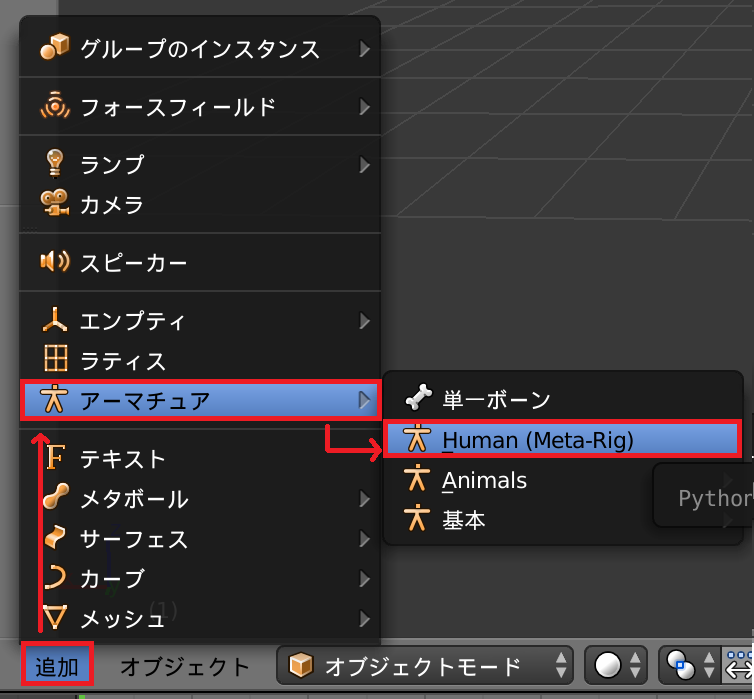Screen dimensions: 754x699
Task: Open the メタボール submenu
Action: (200, 499)
